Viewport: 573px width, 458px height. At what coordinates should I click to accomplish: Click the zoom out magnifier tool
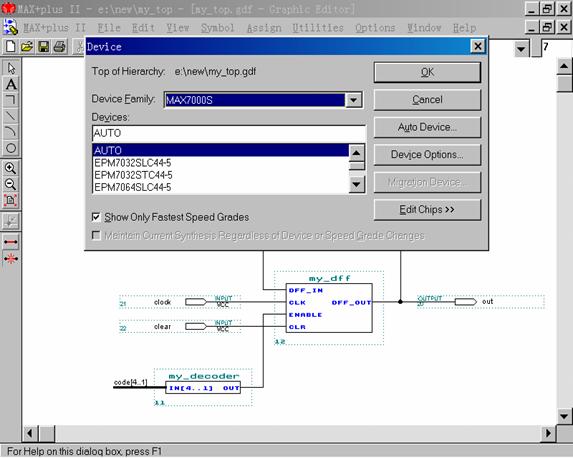click(x=11, y=184)
